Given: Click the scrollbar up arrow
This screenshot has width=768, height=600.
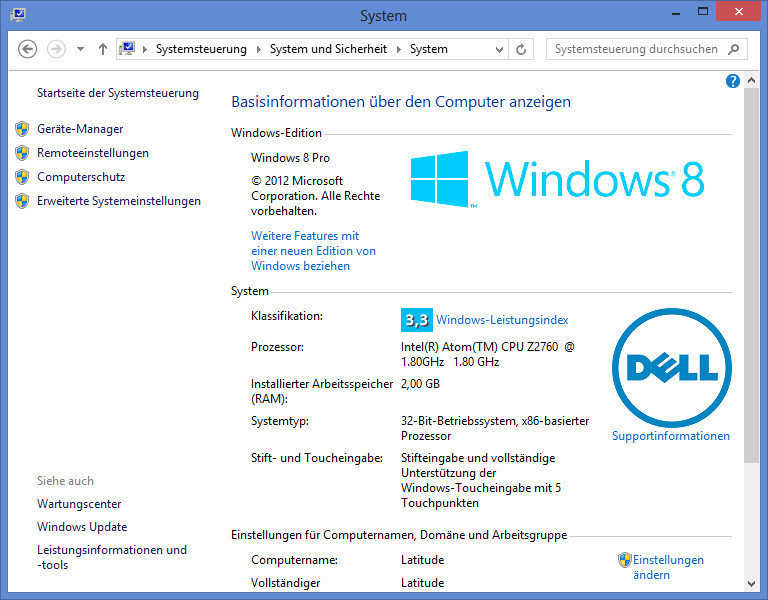Looking at the screenshot, I should tap(751, 80).
